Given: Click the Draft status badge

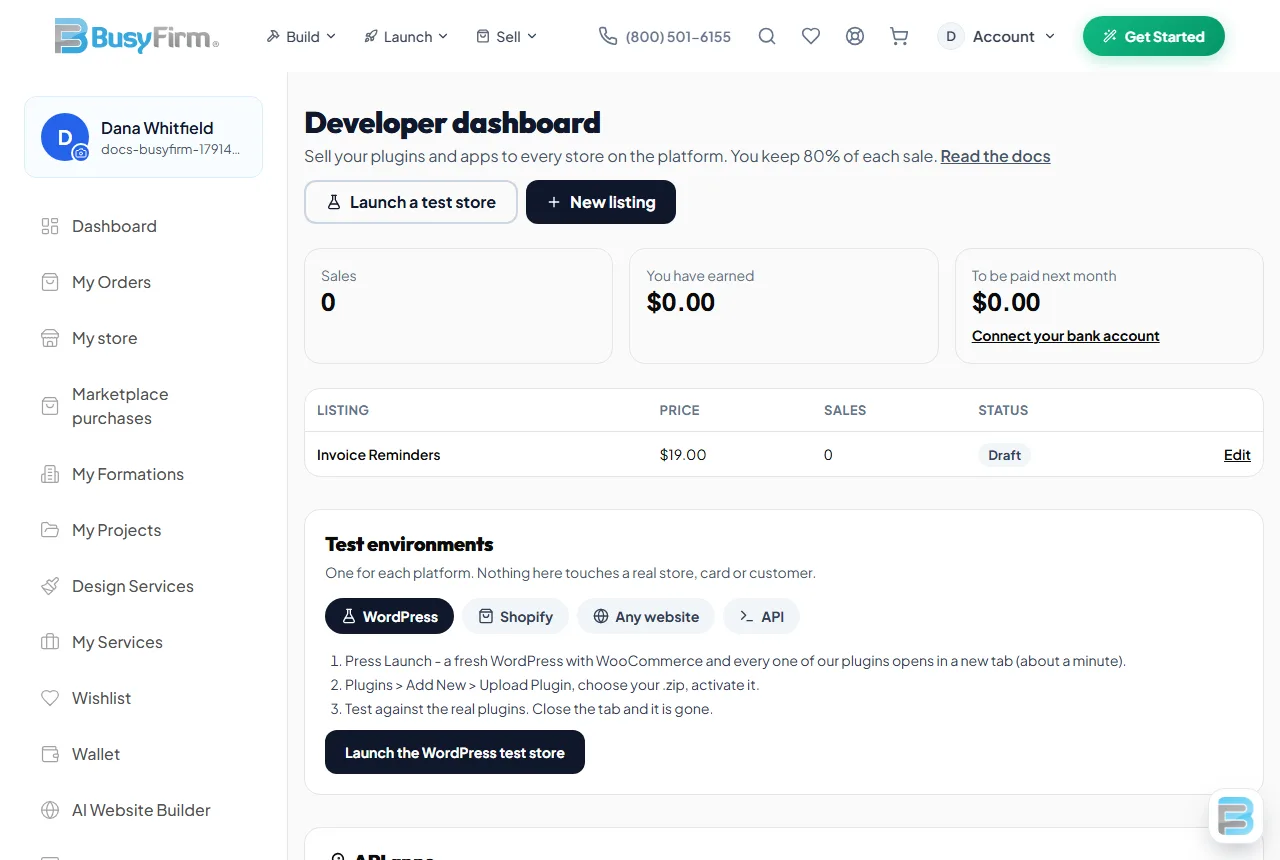Looking at the screenshot, I should [x=1004, y=455].
